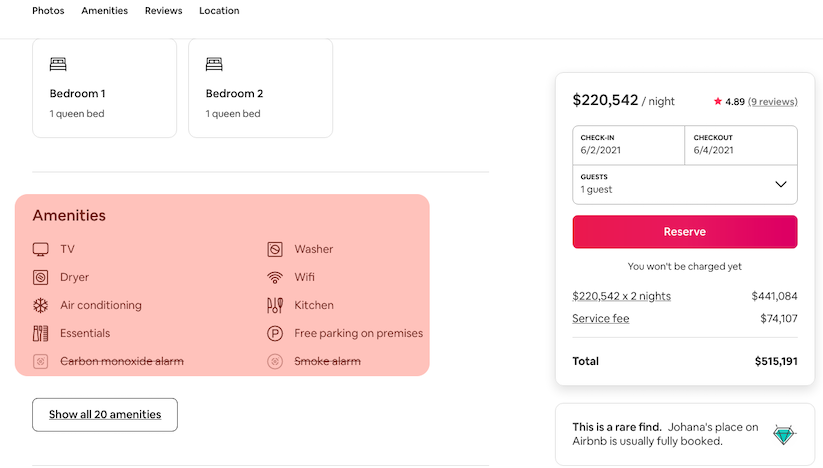Select the Air conditioning label

pyautogui.click(x=101, y=305)
